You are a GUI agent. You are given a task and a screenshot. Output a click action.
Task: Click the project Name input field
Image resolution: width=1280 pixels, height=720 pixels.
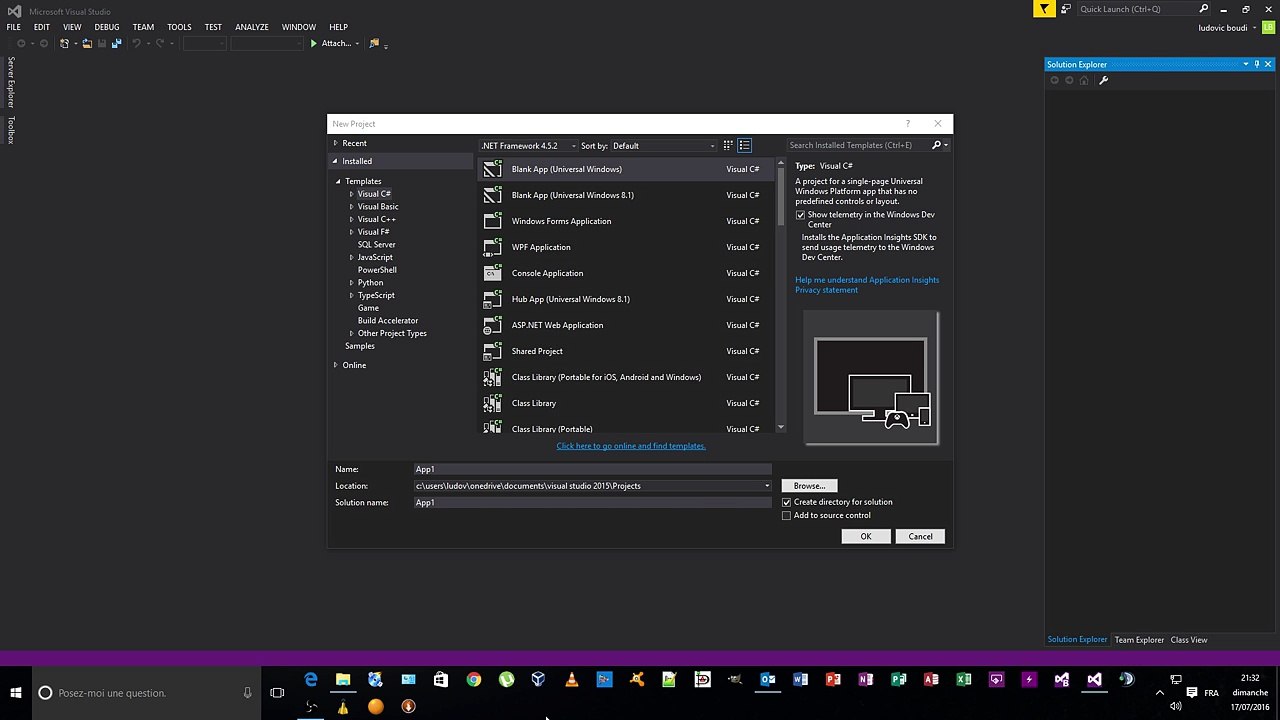click(593, 469)
